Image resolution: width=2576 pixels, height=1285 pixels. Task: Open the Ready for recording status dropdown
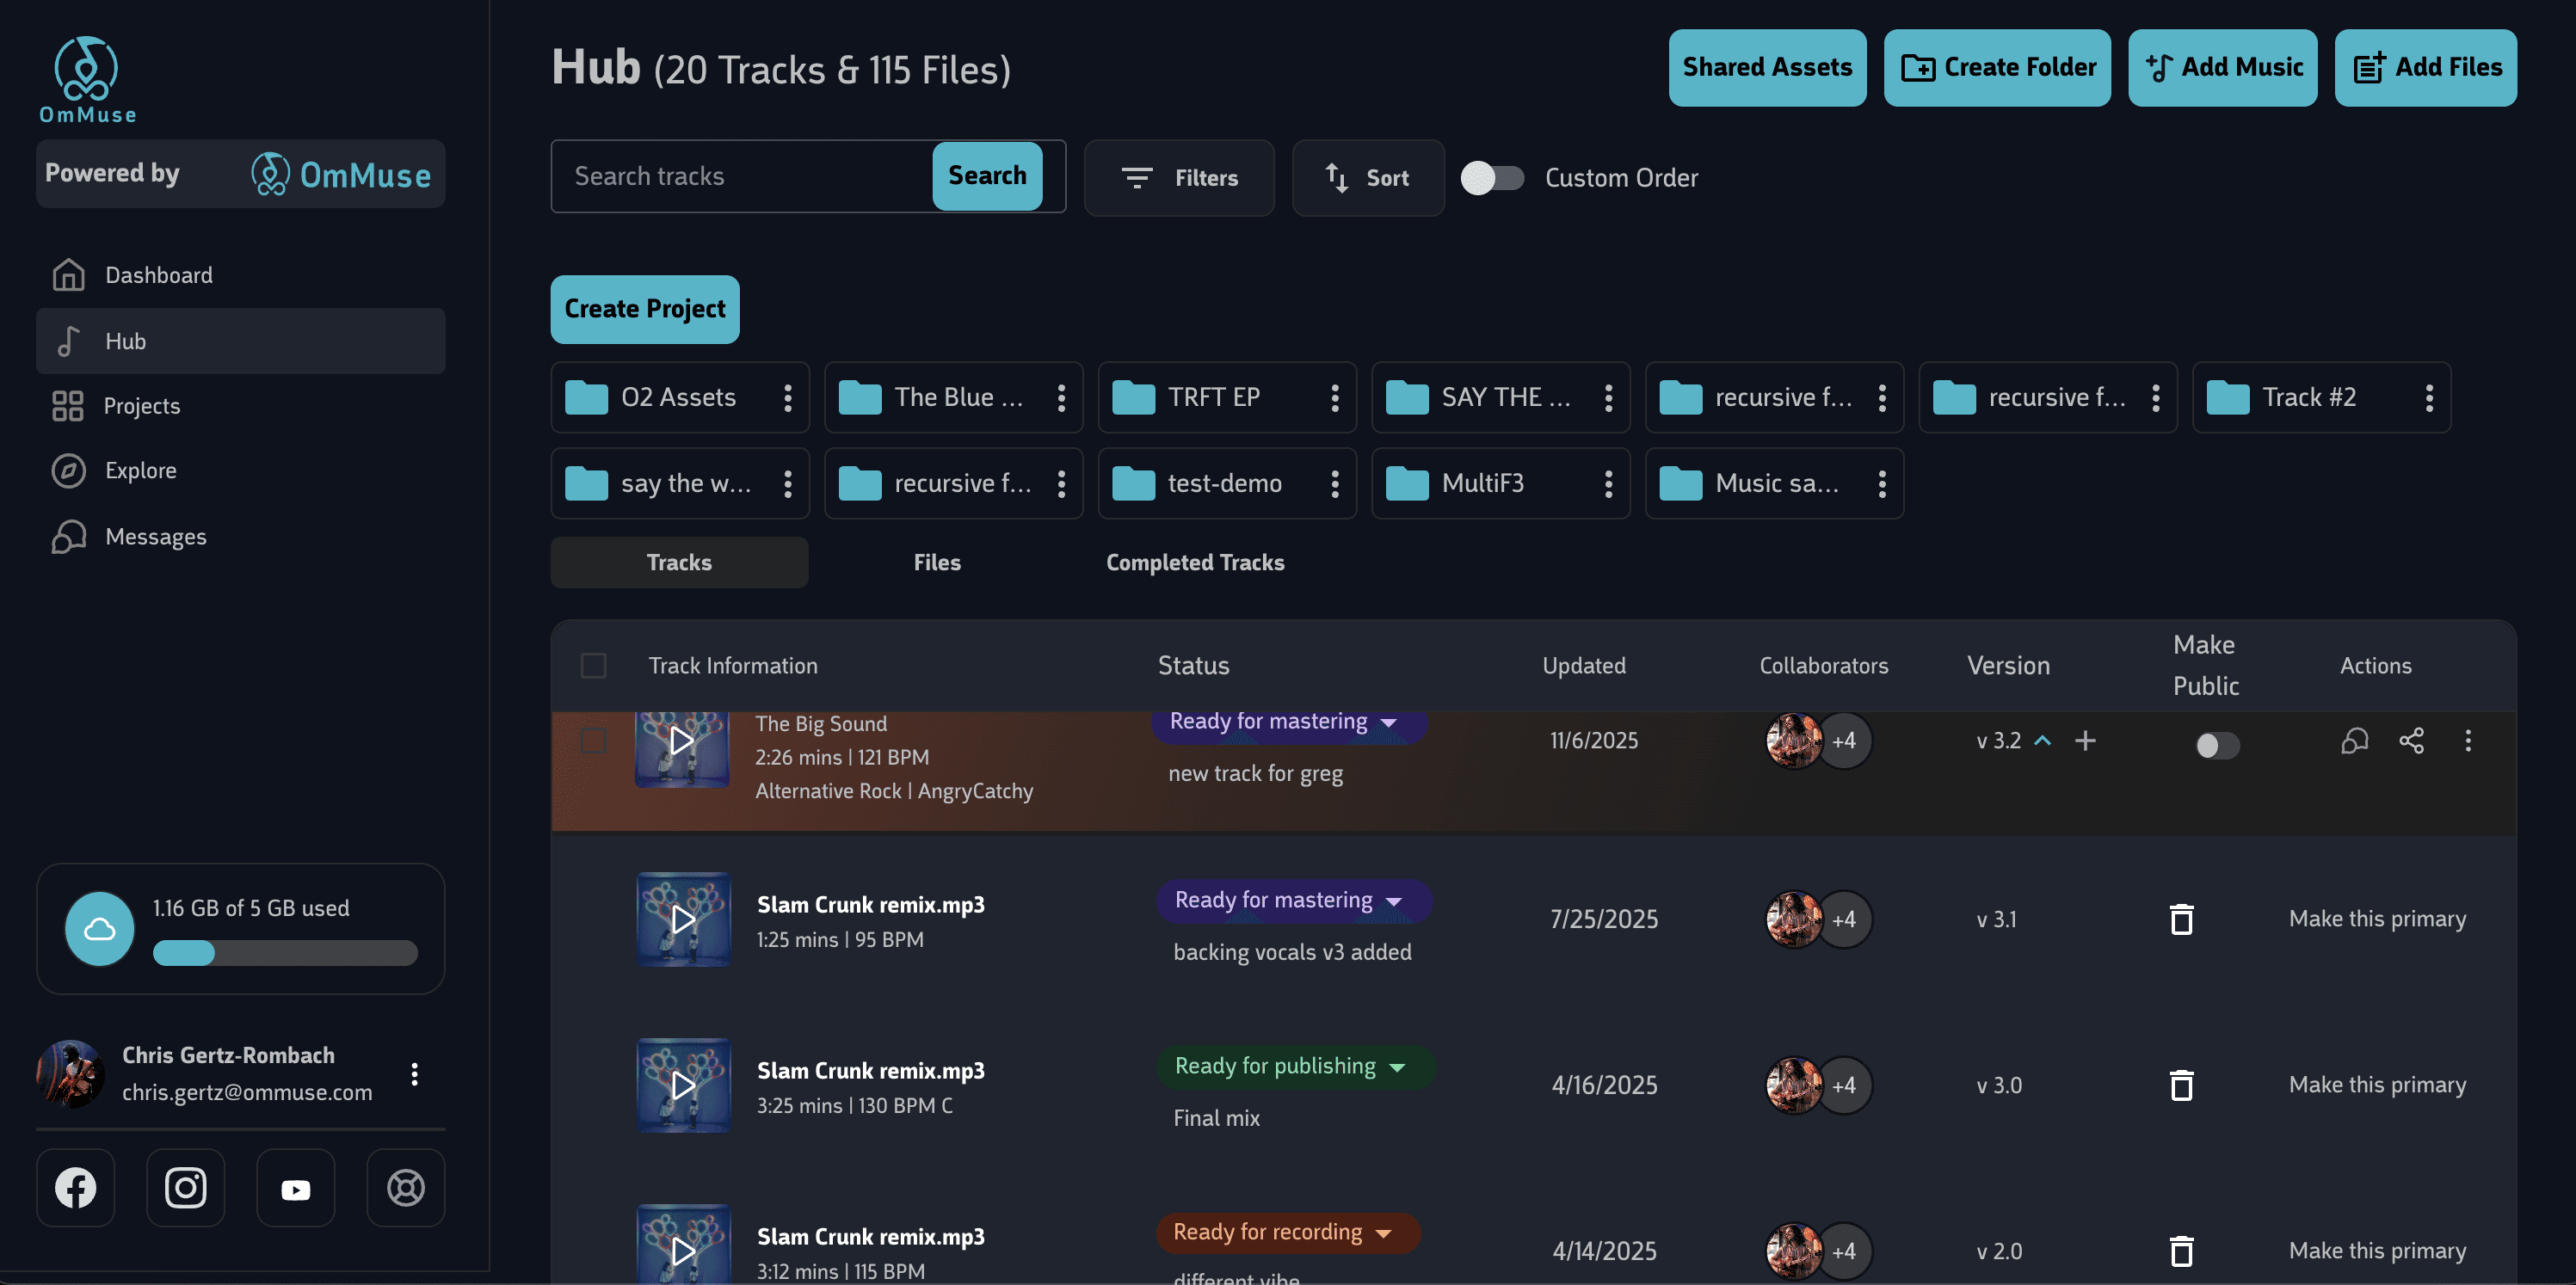coord(1383,1234)
